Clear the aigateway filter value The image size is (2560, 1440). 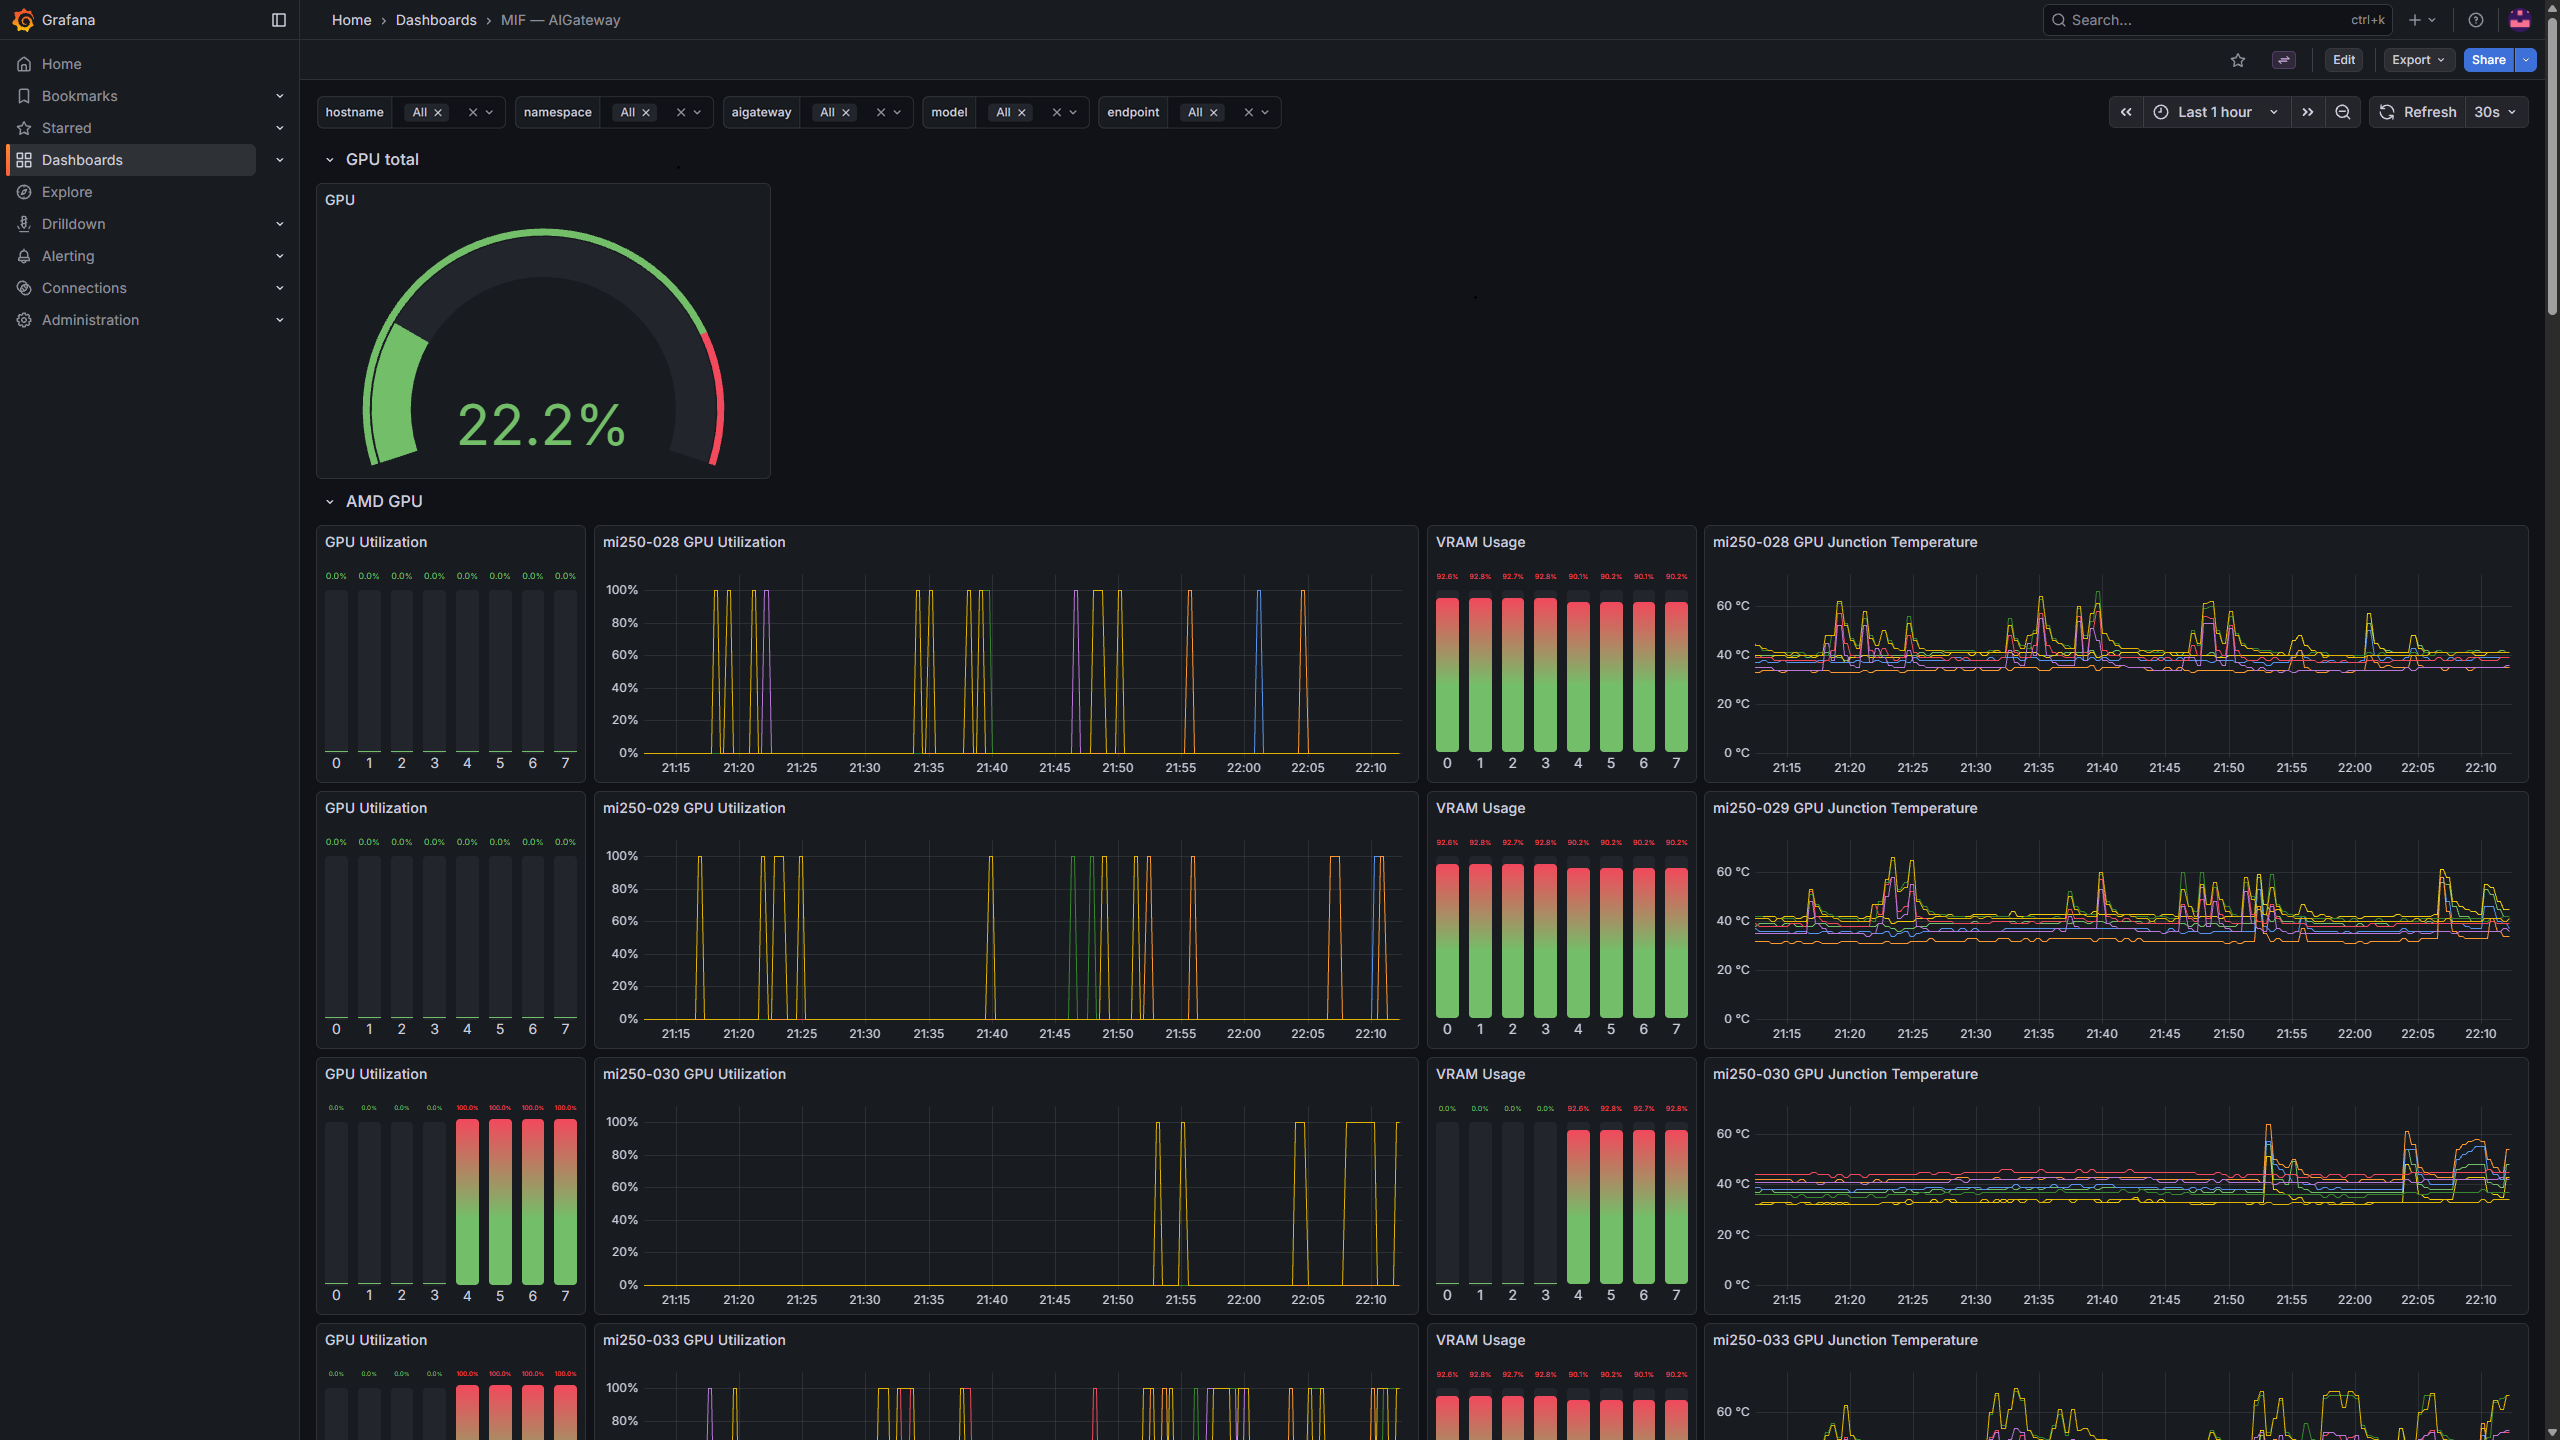(881, 113)
